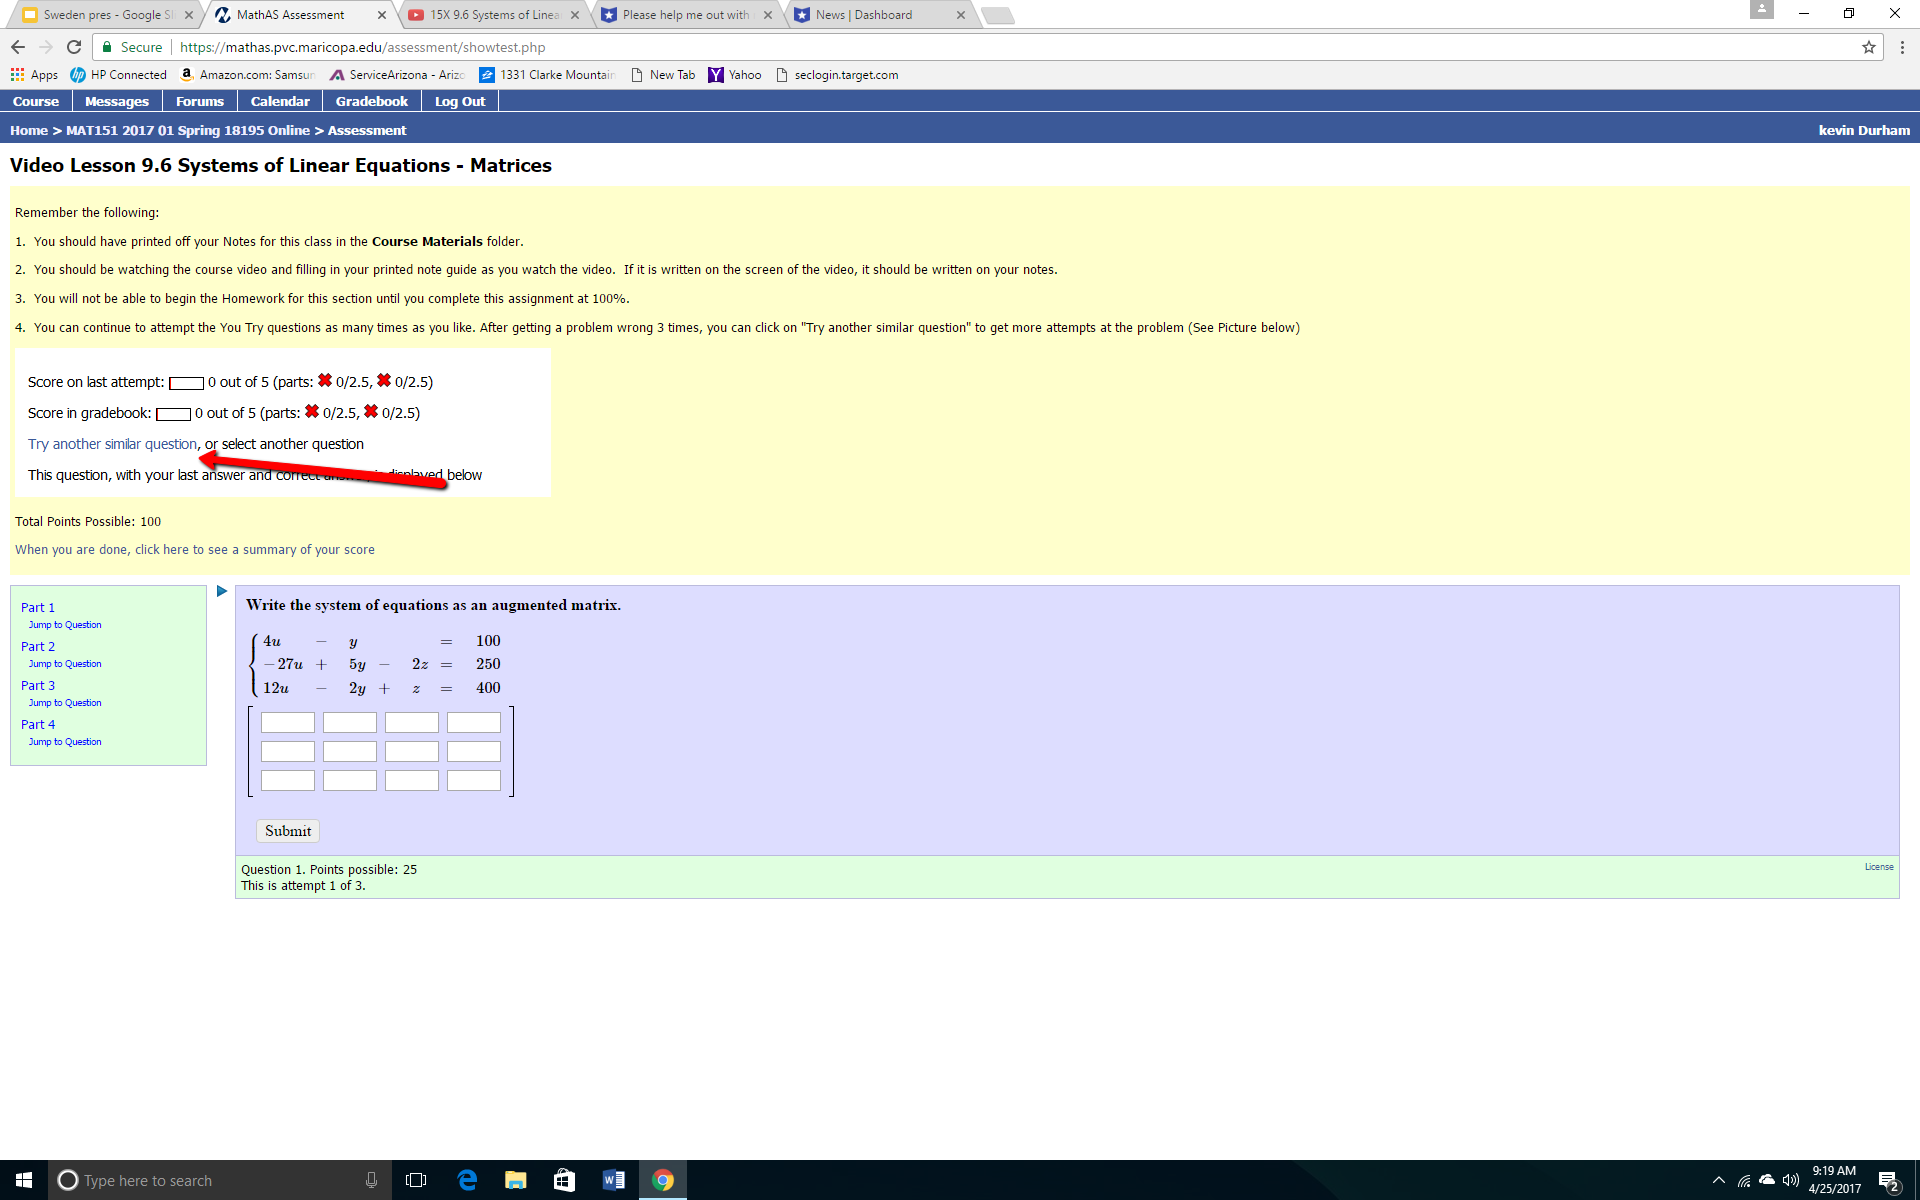Click the Log Out navigation icon
This screenshot has height=1200, width=1920.
[459, 101]
